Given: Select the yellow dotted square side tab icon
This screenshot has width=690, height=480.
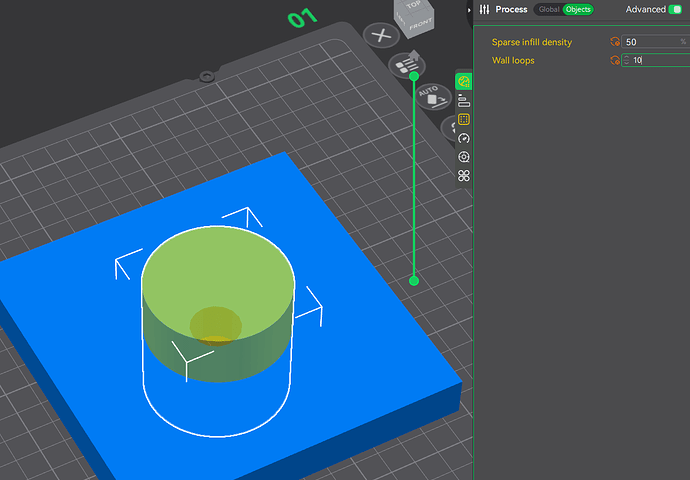Looking at the screenshot, I should point(464,120).
